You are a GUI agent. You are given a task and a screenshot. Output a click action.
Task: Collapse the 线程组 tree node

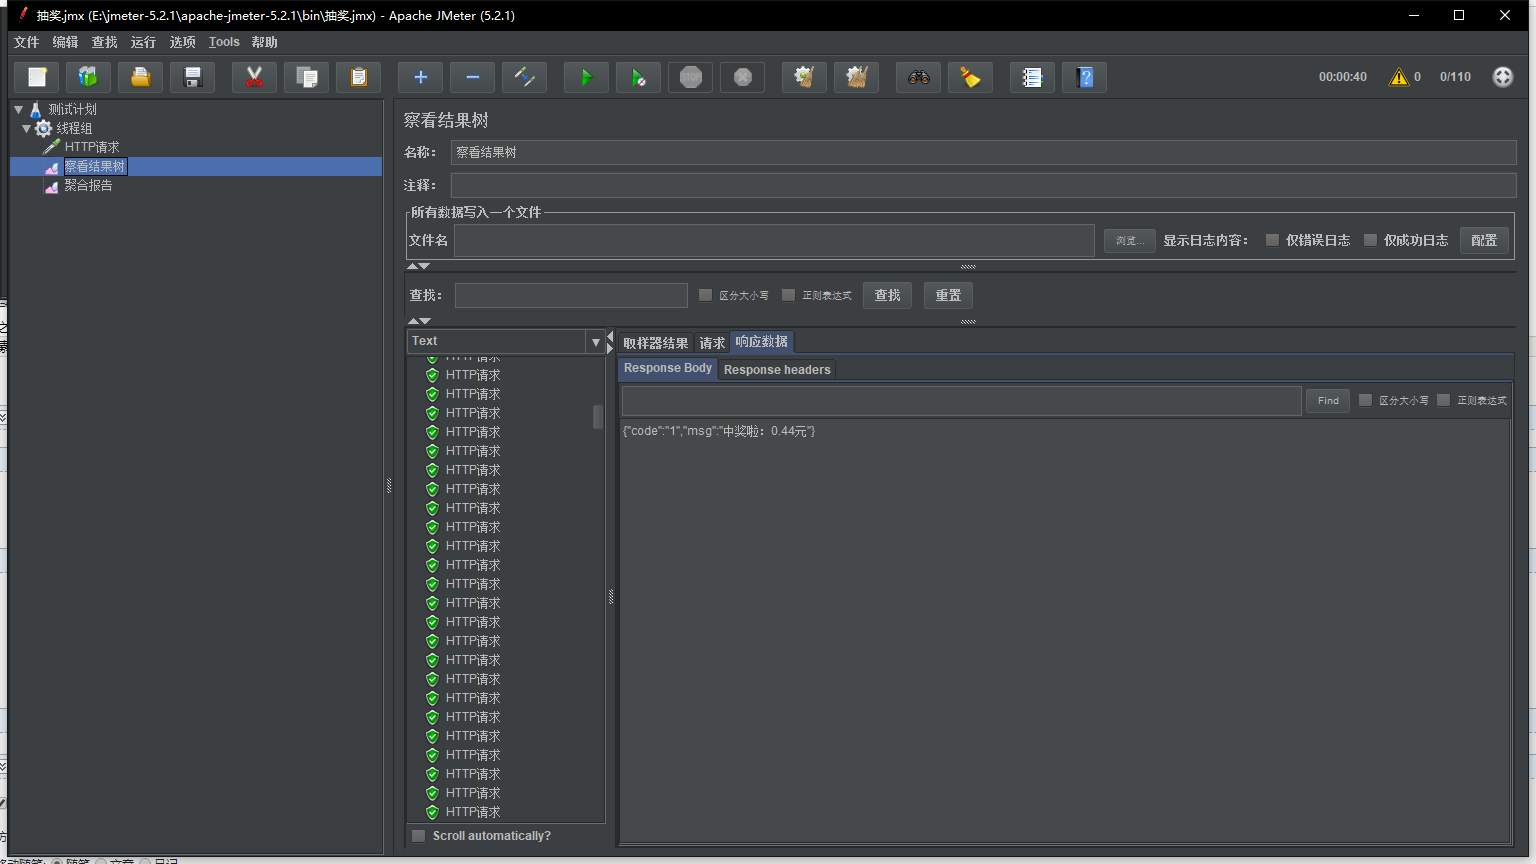click(27, 128)
